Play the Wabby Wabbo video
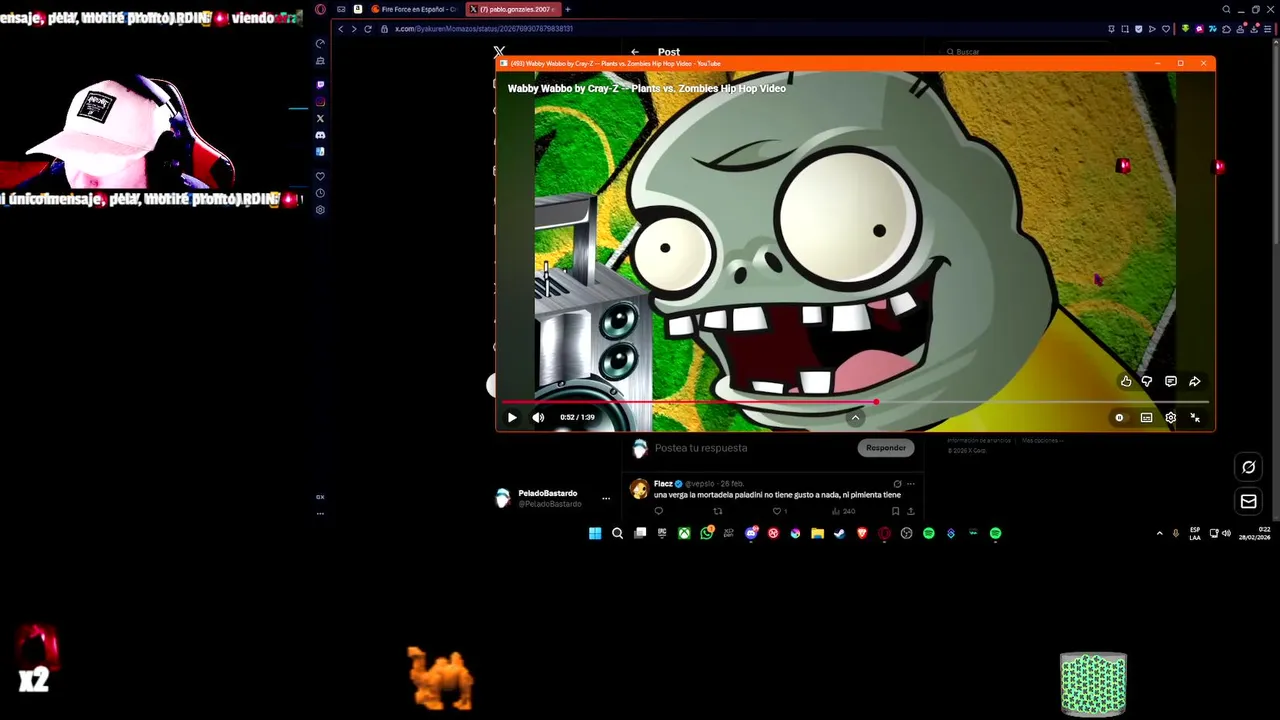The width and height of the screenshot is (1280, 720). [512, 418]
